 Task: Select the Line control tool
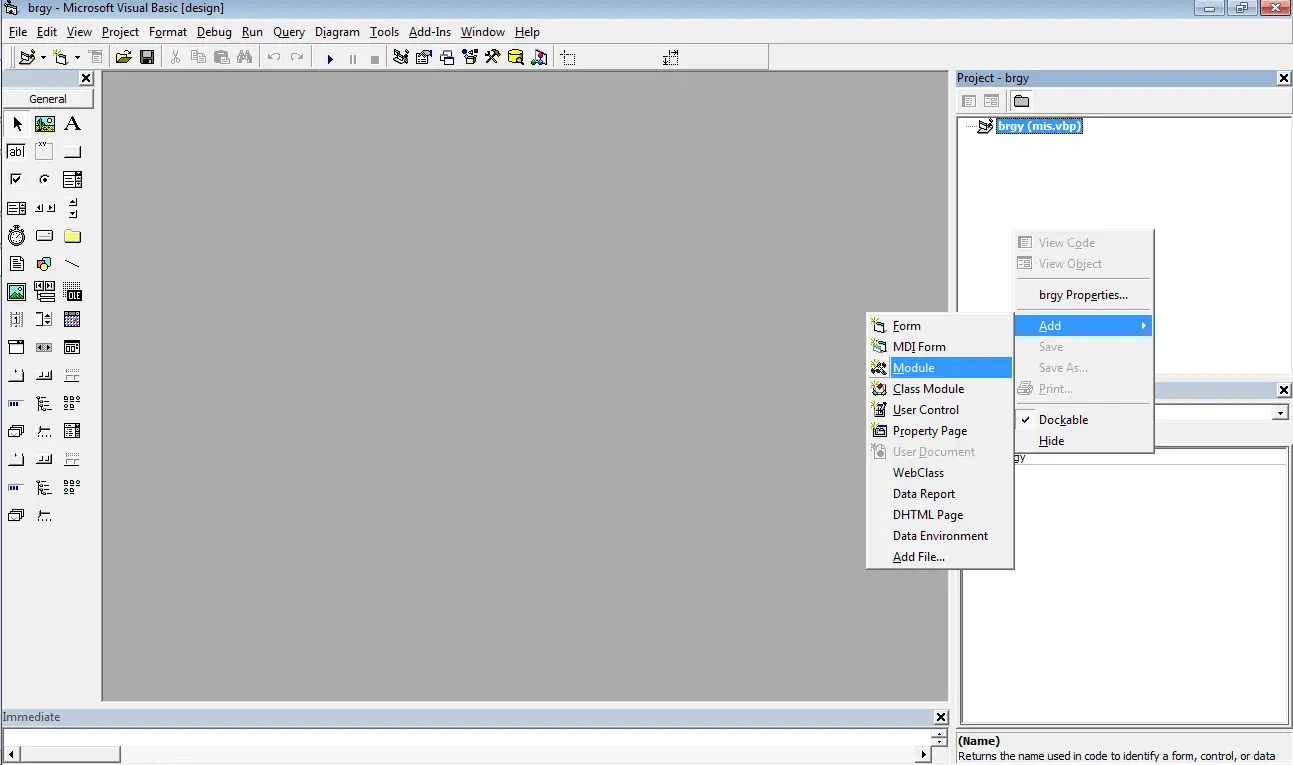pyautogui.click(x=72, y=264)
